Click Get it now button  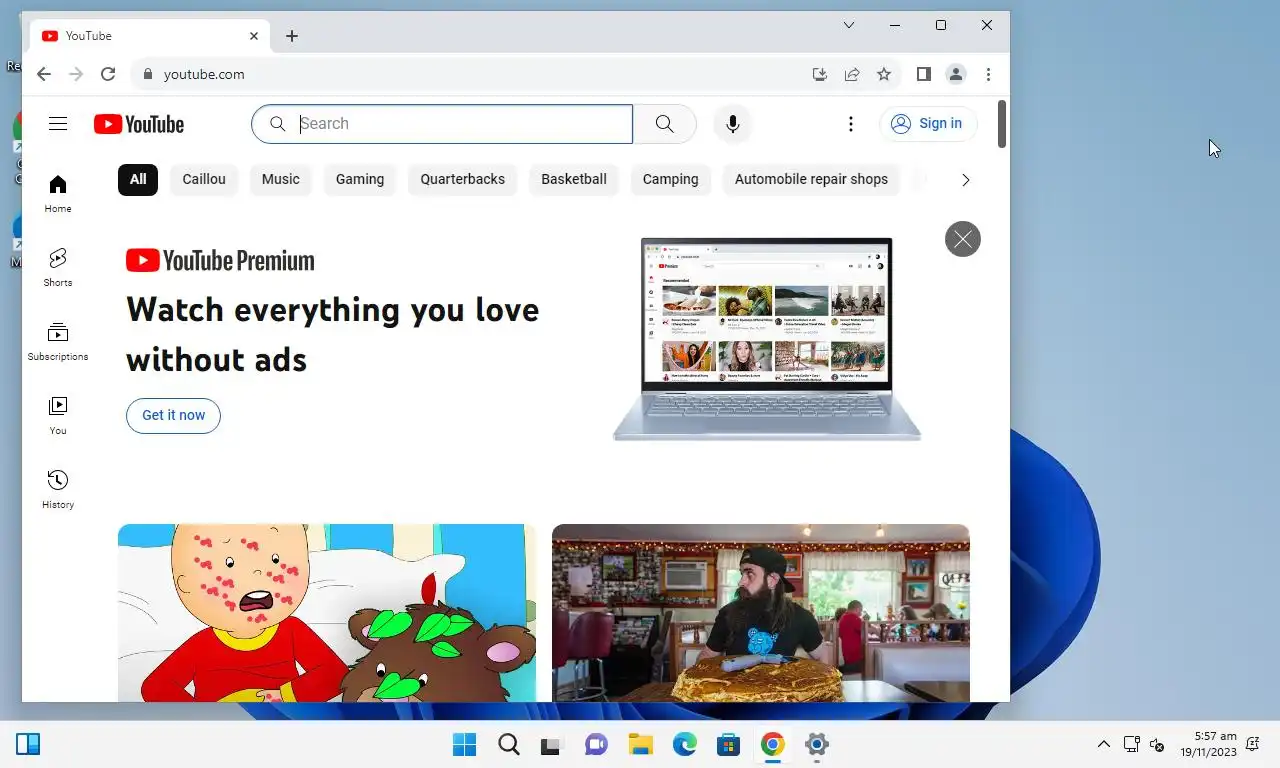click(173, 415)
